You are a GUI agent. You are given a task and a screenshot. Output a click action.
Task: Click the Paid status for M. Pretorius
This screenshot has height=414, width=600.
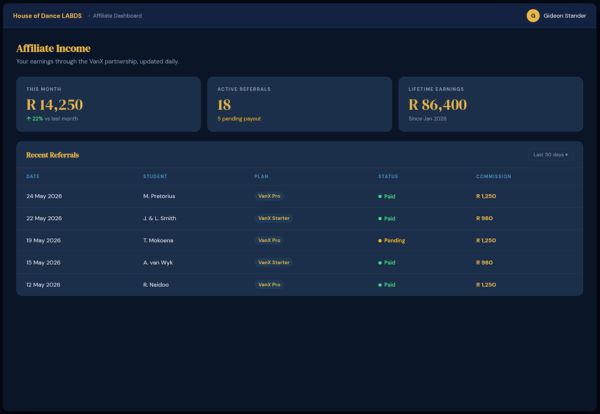pos(387,196)
